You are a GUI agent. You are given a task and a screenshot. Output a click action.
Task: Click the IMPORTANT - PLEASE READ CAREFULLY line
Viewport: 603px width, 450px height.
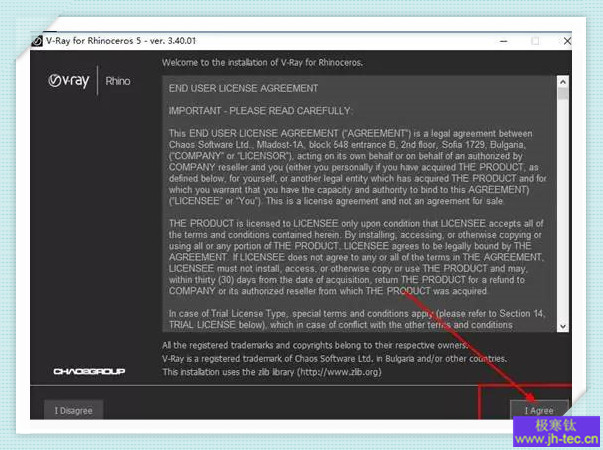260,111
